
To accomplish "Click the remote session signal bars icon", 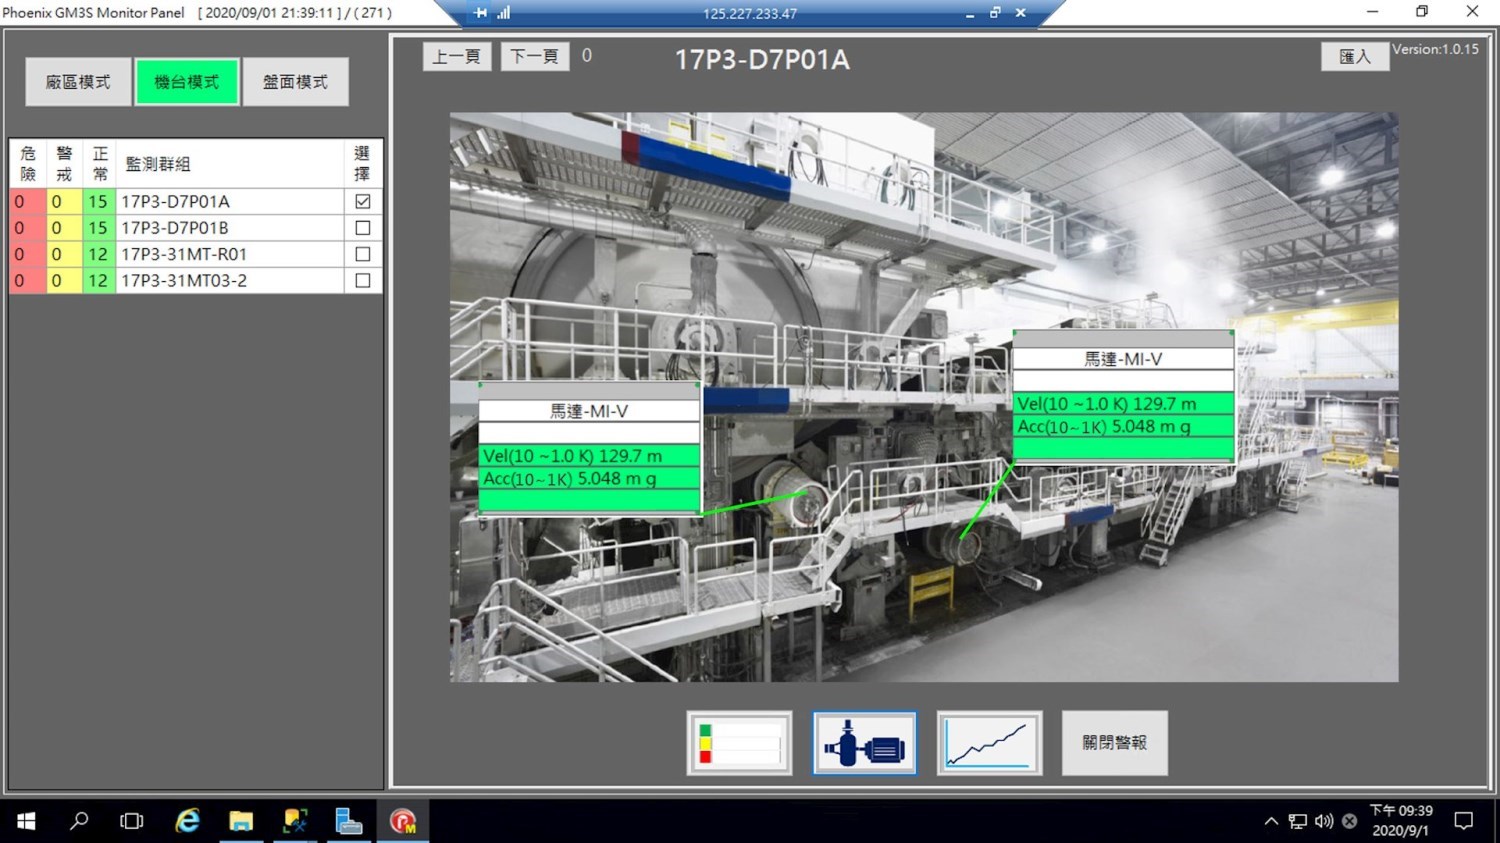I will (x=503, y=13).
